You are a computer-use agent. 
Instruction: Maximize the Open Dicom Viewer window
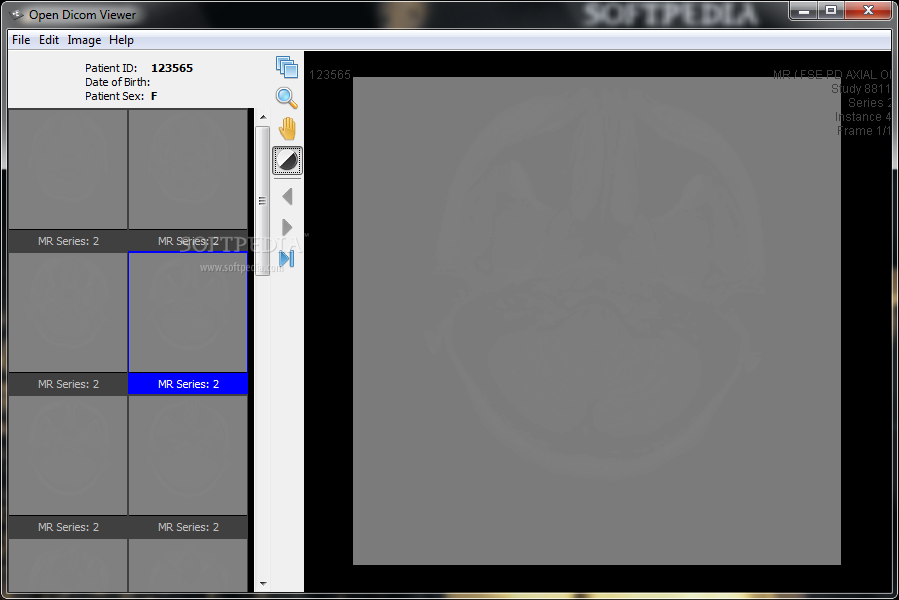click(x=831, y=10)
